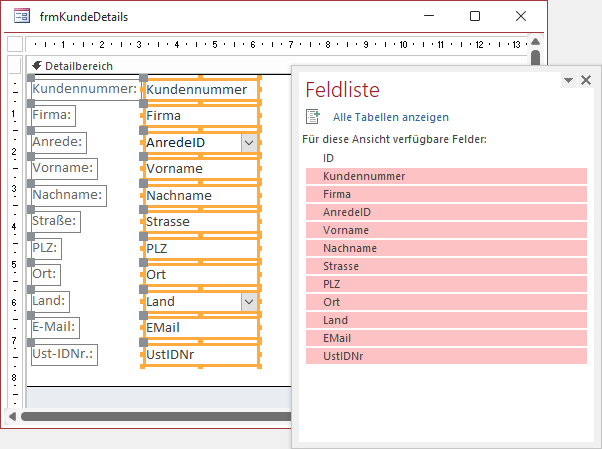Select the PLZ text box control
The height and width of the screenshot is (449, 602).
(x=201, y=249)
